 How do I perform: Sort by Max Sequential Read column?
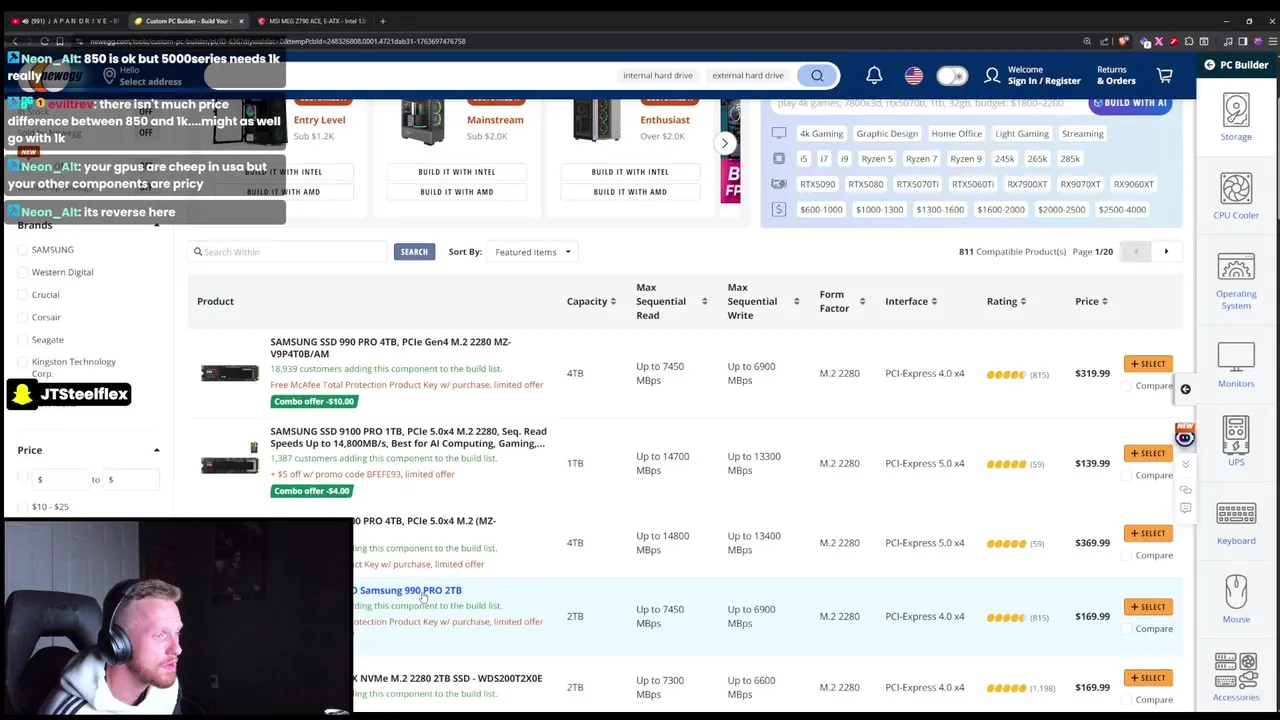(704, 302)
